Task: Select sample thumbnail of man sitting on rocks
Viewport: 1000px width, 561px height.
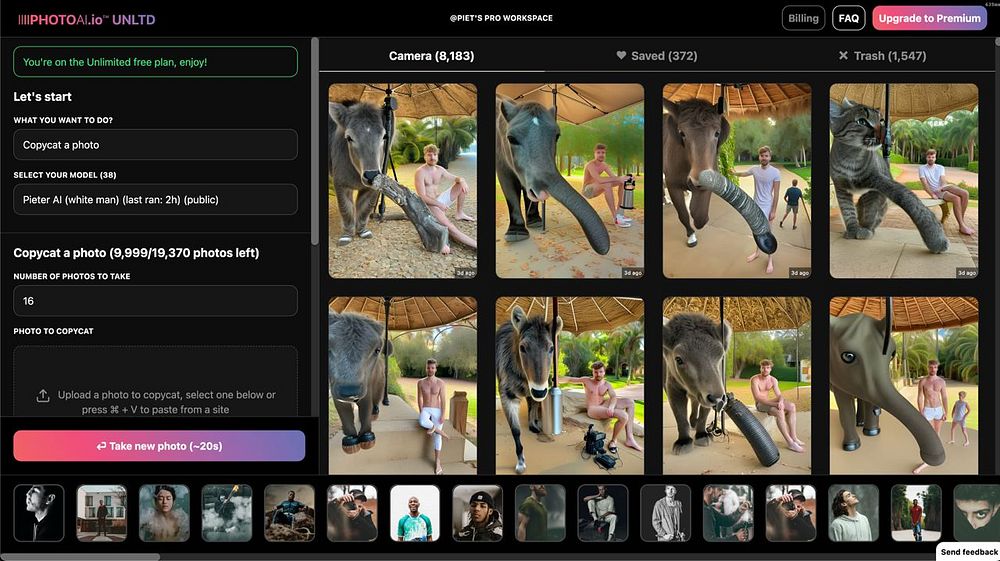Action: click(290, 513)
